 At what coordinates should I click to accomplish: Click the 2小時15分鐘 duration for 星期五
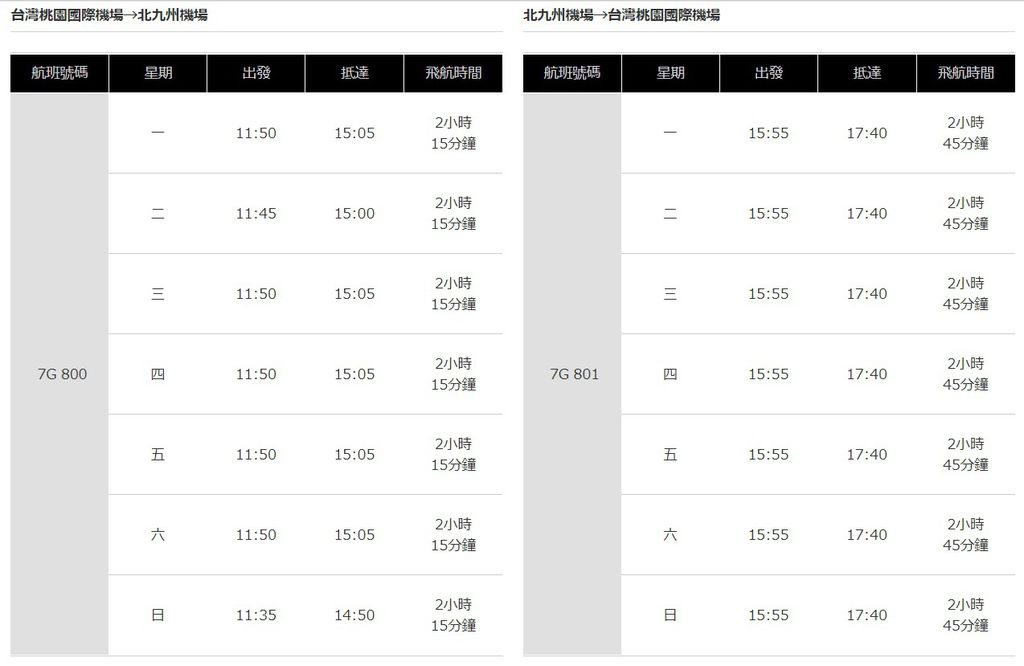click(453, 454)
